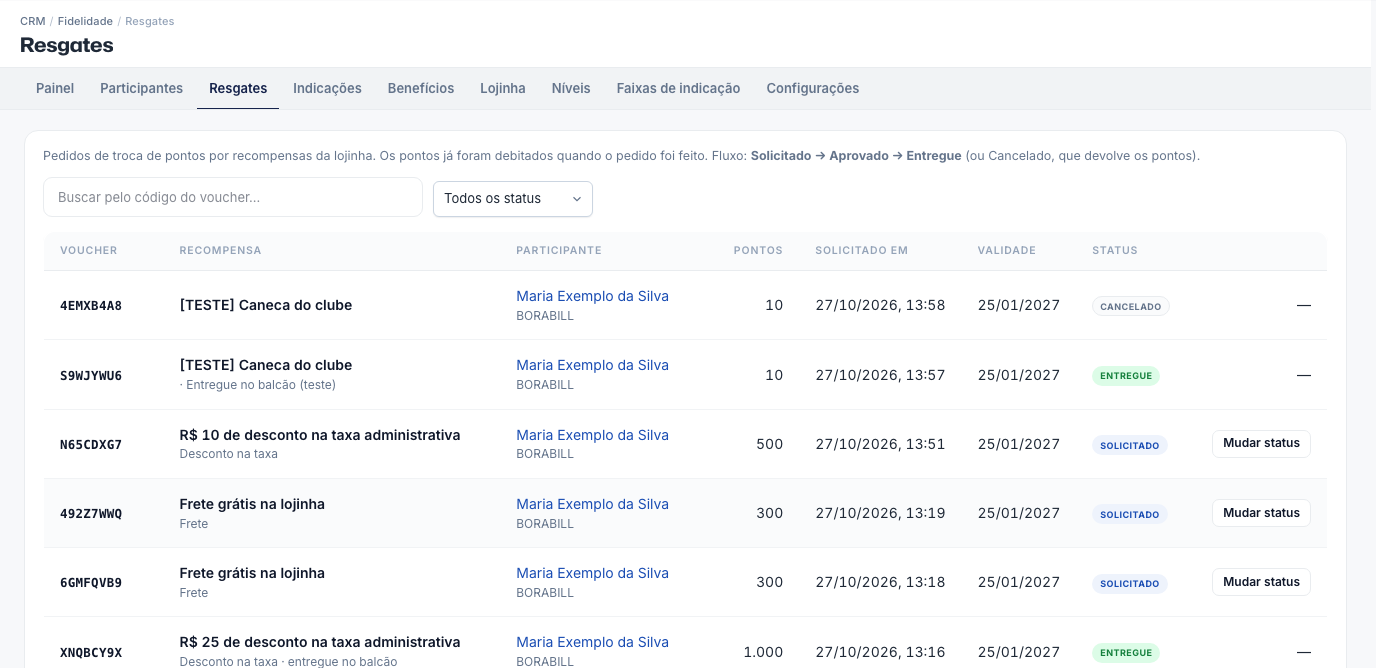The image size is (1376, 668).
Task: Select the Faixas de indicação tab
Action: pyautogui.click(x=678, y=88)
